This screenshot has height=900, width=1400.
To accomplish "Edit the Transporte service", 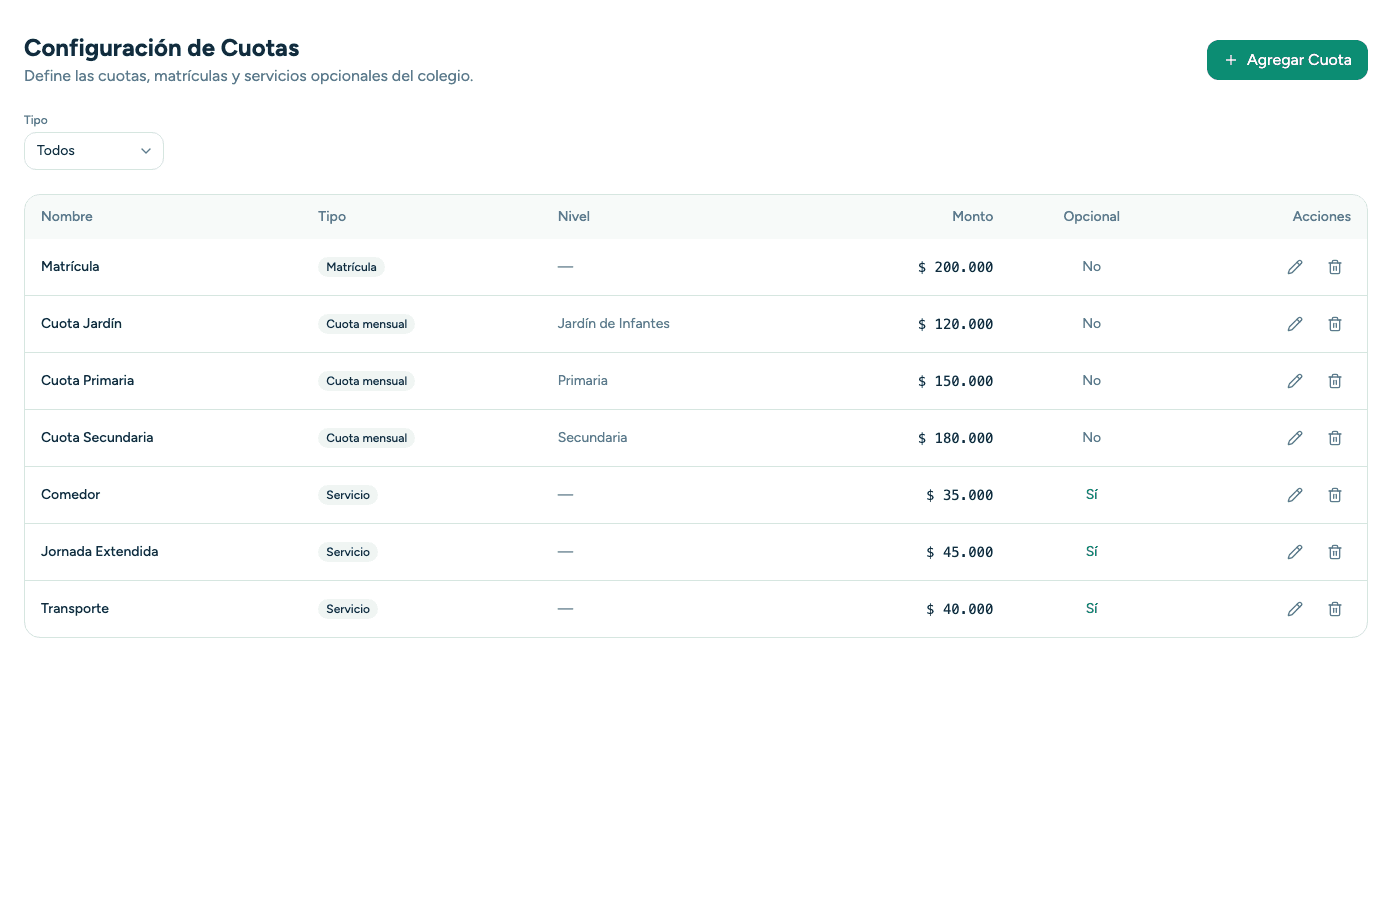I will pyautogui.click(x=1295, y=609).
